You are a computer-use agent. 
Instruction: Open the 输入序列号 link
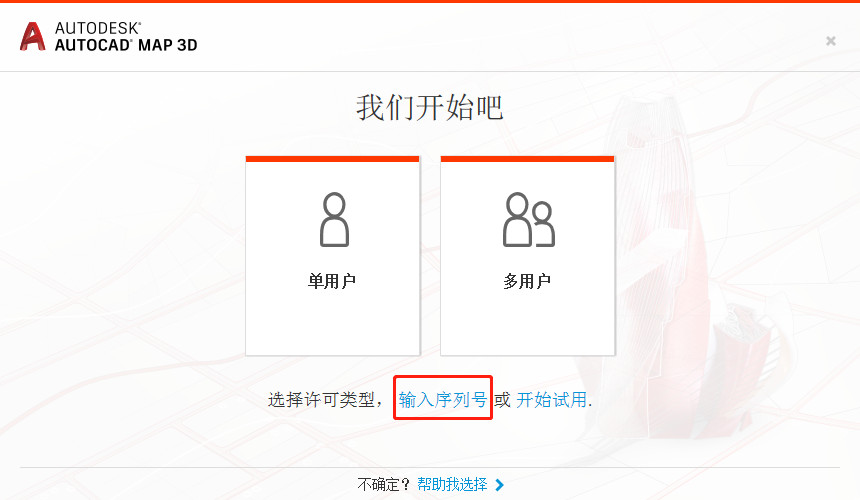pos(443,400)
